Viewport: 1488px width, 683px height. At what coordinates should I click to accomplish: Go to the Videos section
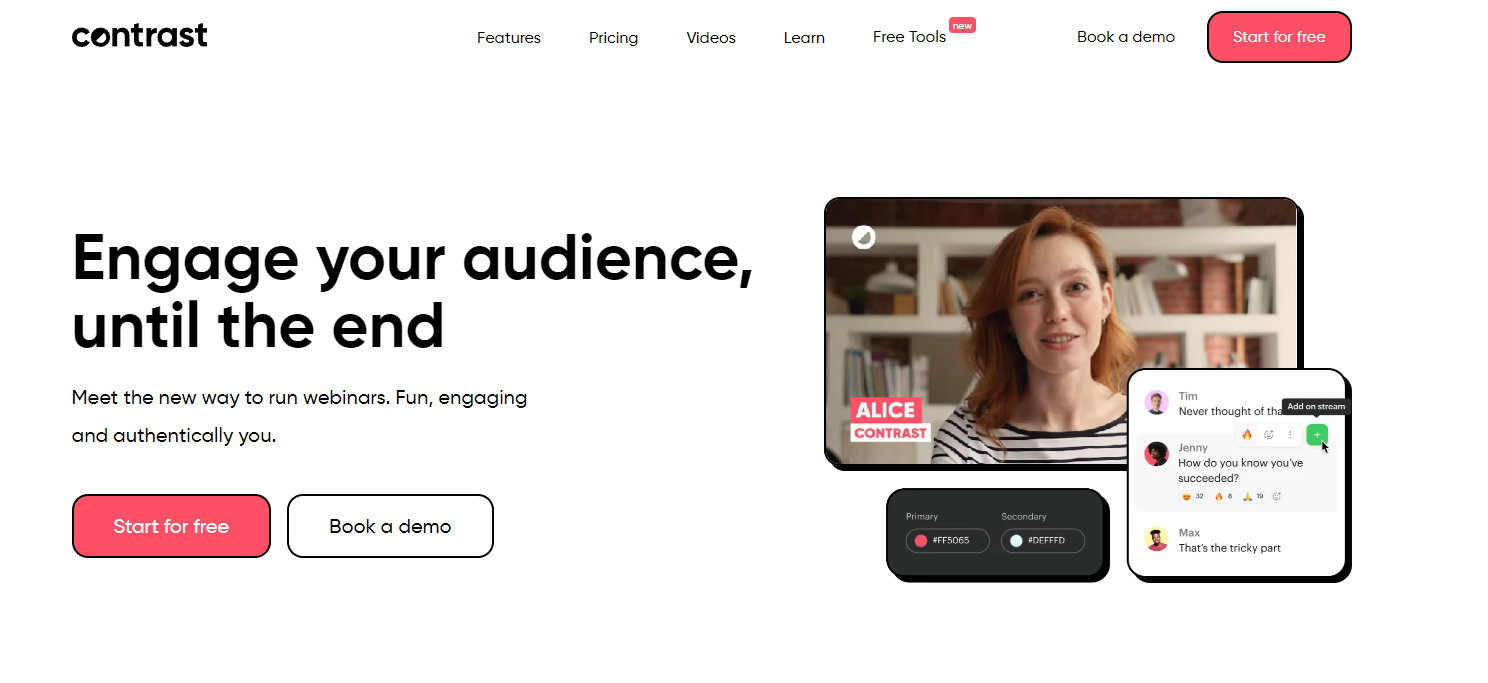(x=711, y=38)
